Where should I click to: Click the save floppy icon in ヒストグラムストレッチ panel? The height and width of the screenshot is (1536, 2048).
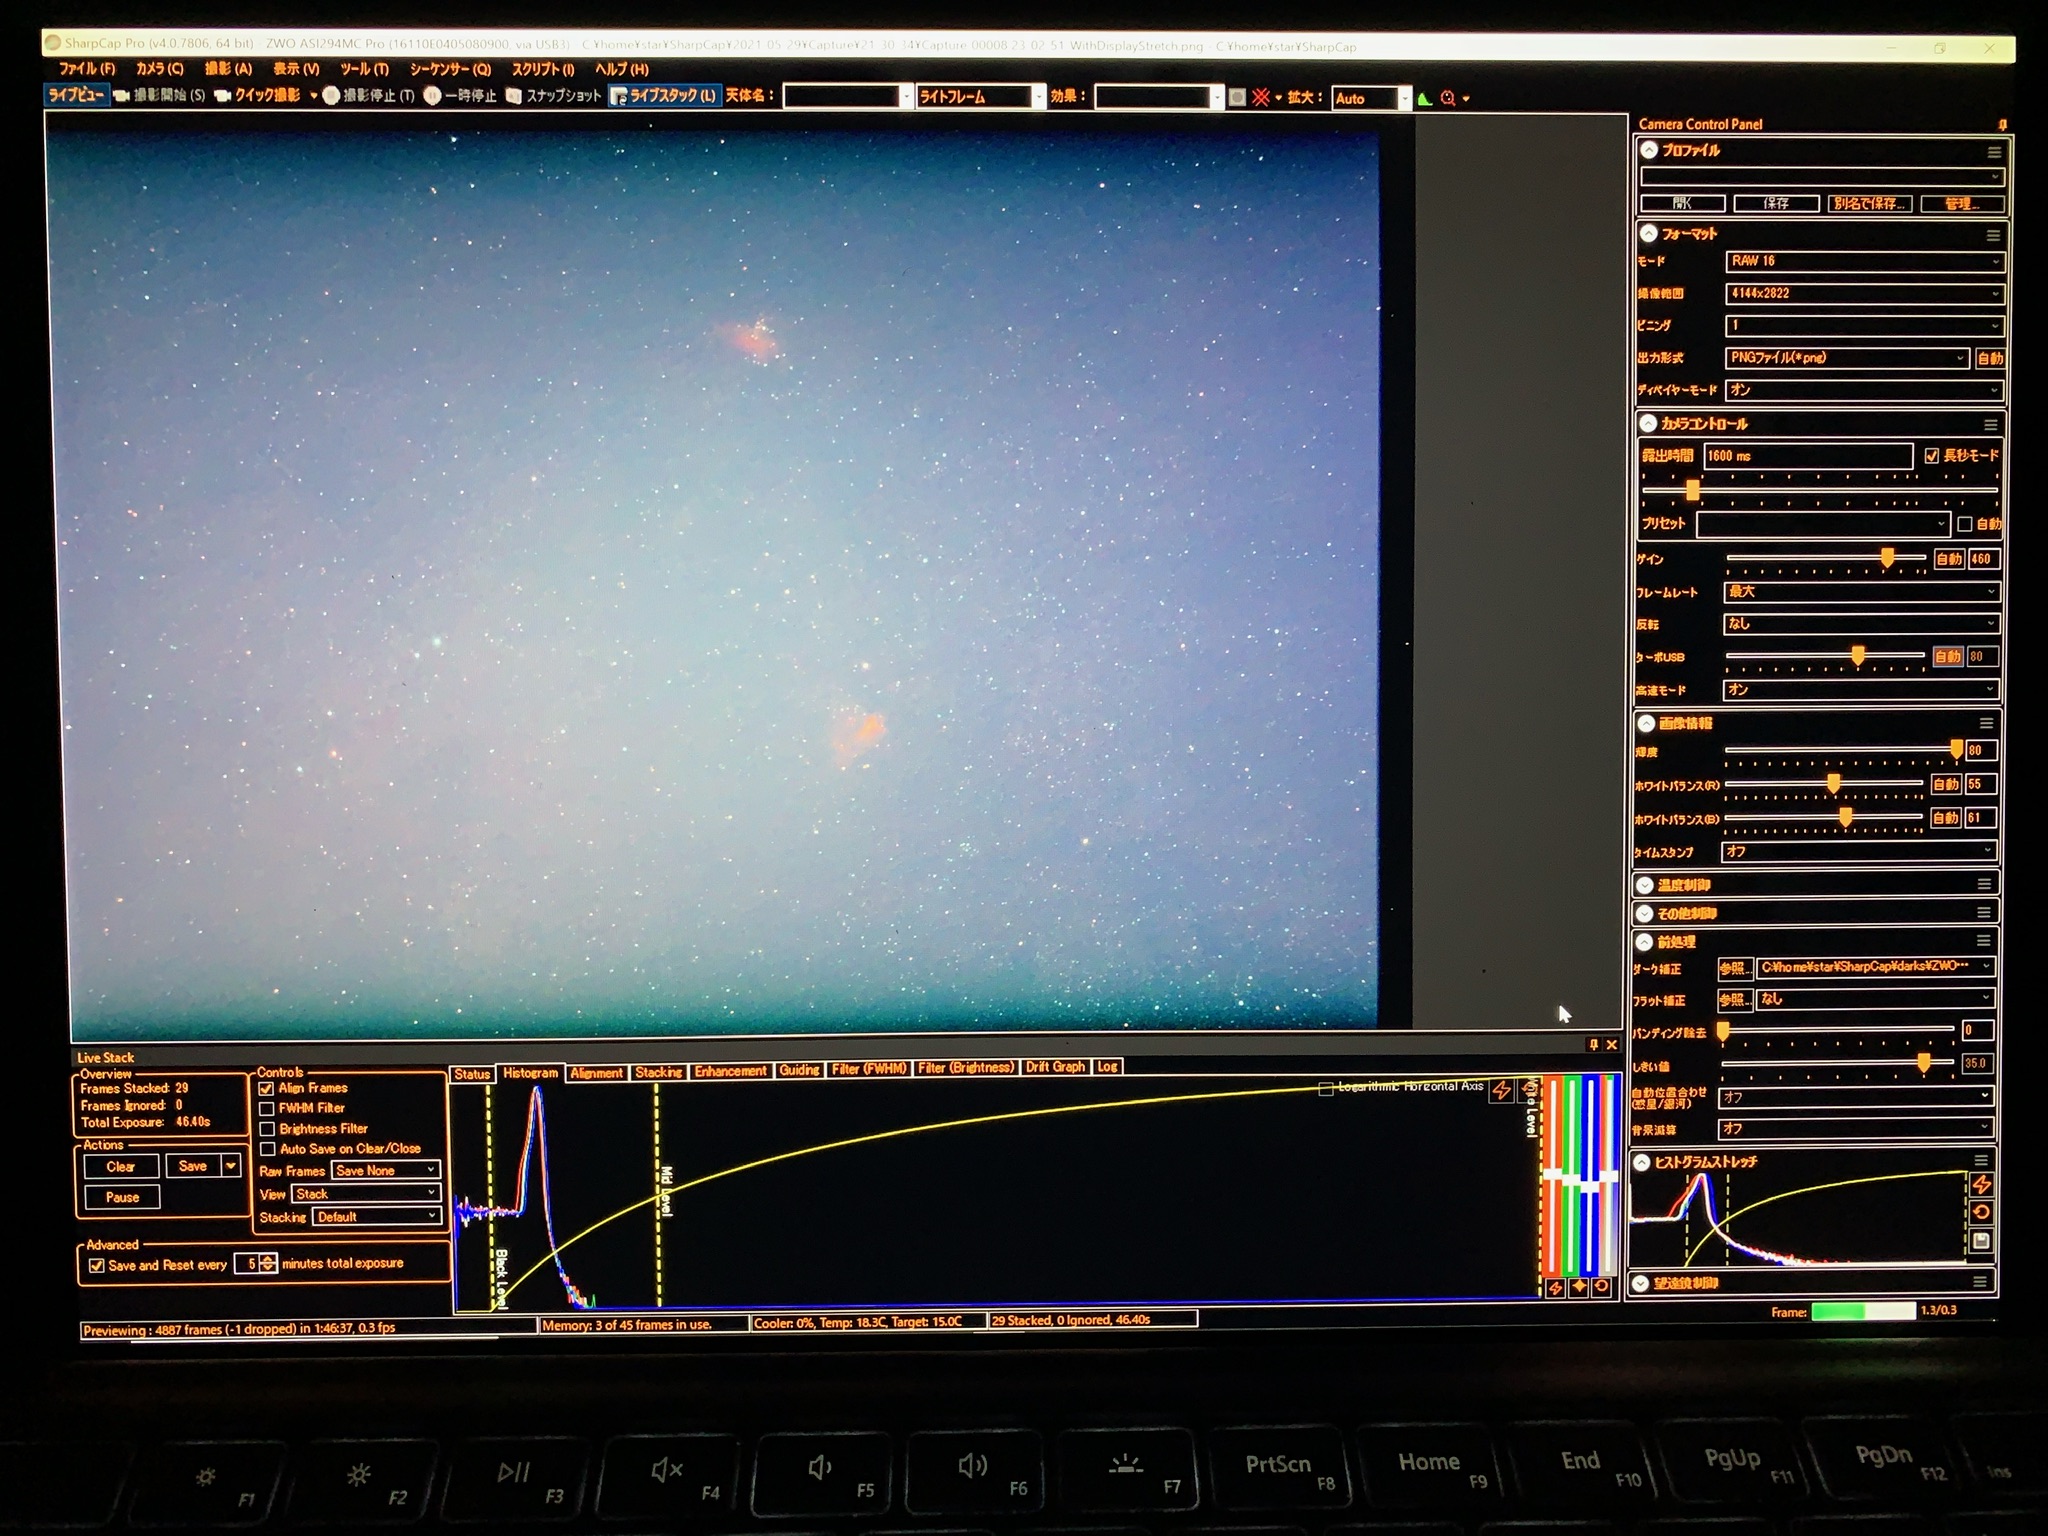(1981, 1241)
